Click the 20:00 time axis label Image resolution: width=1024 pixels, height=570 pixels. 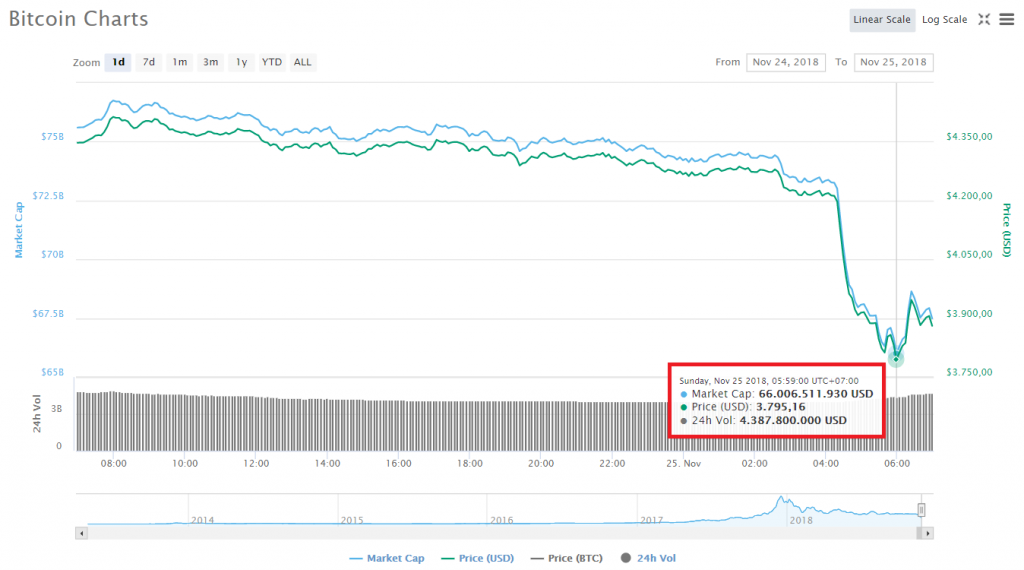(541, 464)
